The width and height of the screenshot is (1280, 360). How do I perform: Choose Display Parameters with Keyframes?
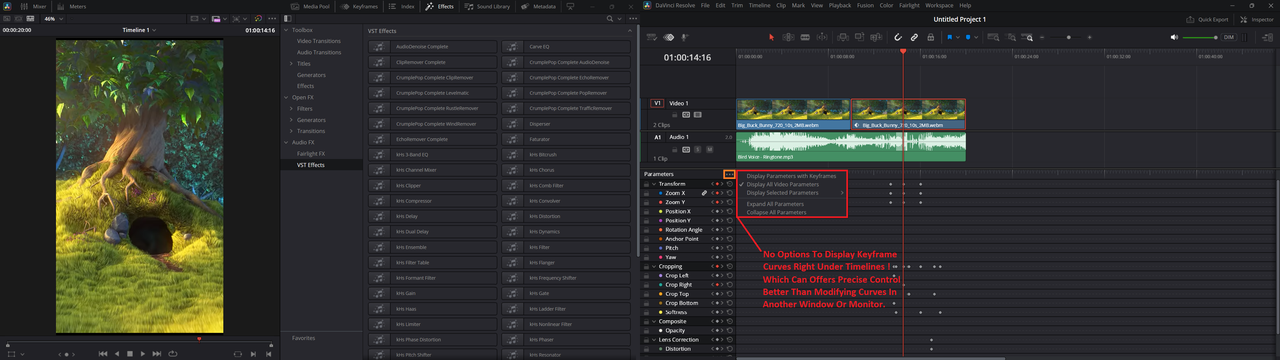(x=791, y=176)
